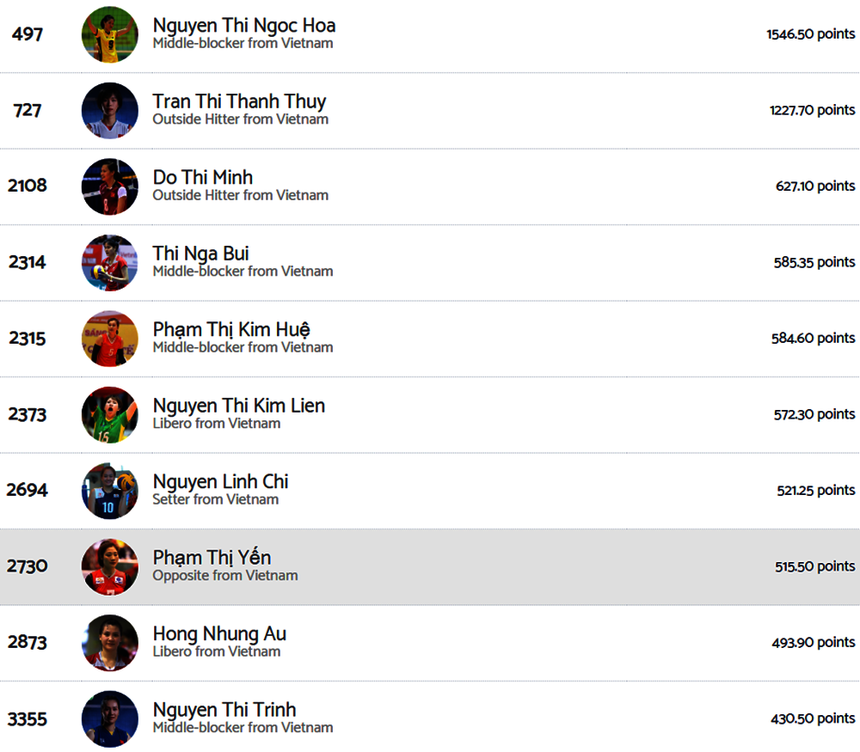860x752 pixels.
Task: Click Do Thi Minh's profile picture
Action: point(110,186)
